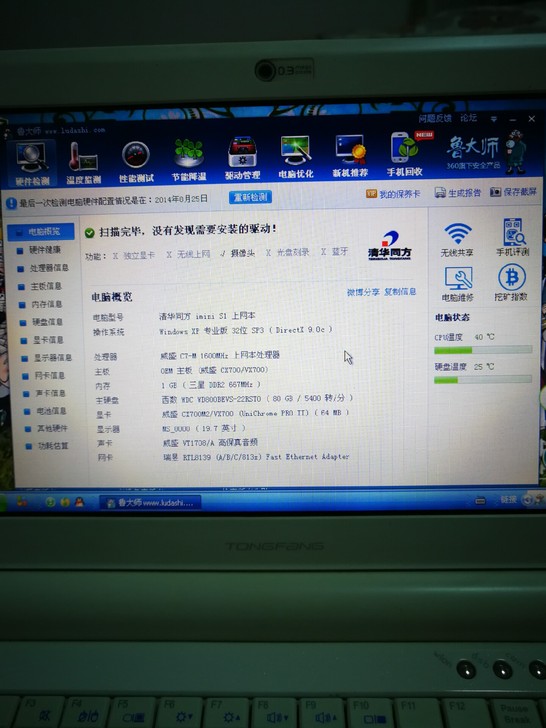Click the green quick launch icon in taskbar
The height and width of the screenshot is (728, 546).
pyautogui.click(x=50, y=502)
